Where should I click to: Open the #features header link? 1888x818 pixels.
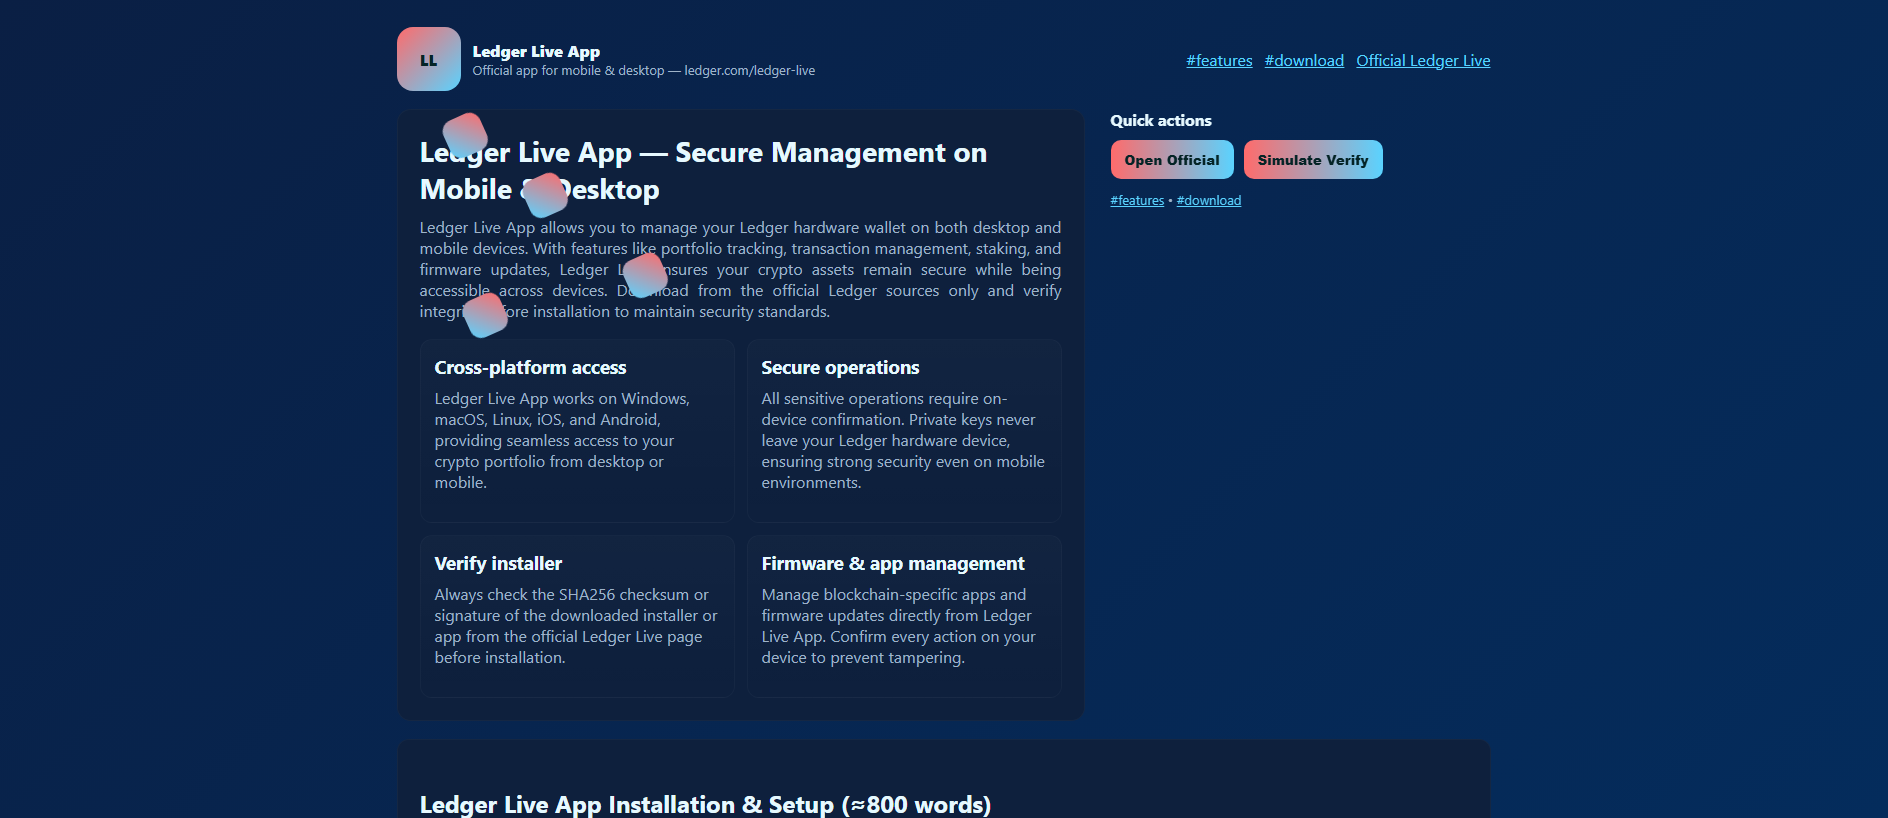tap(1219, 61)
